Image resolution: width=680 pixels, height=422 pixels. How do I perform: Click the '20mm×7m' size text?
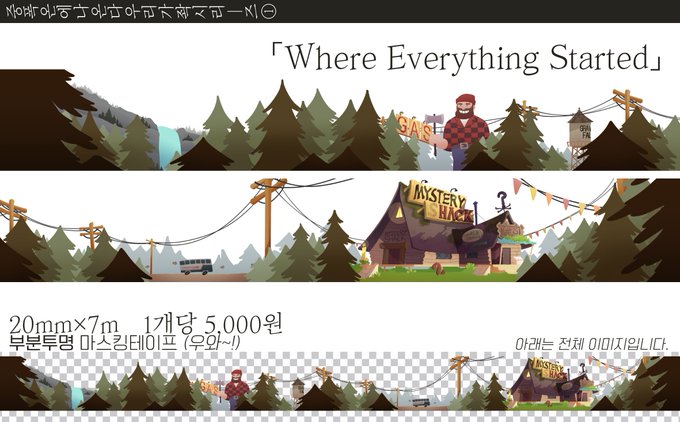coord(63,325)
